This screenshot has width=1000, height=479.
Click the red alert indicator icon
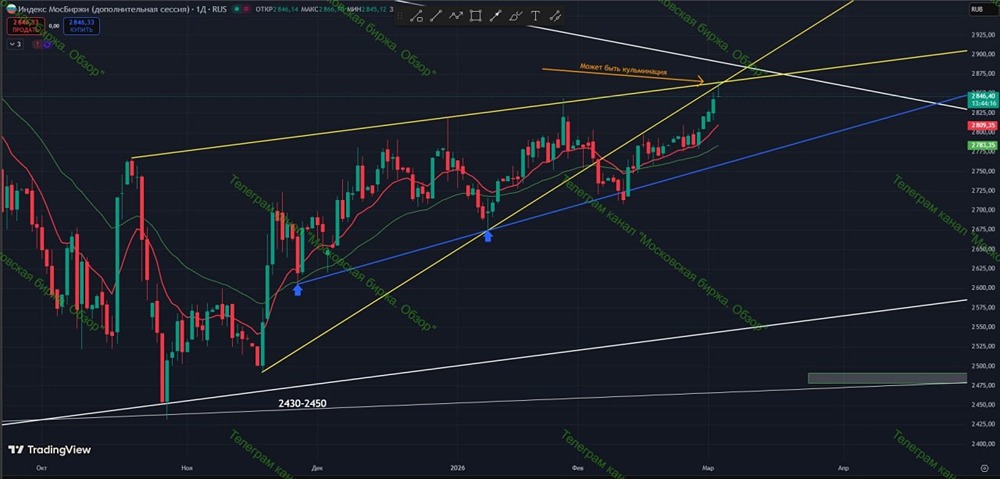coord(37,44)
